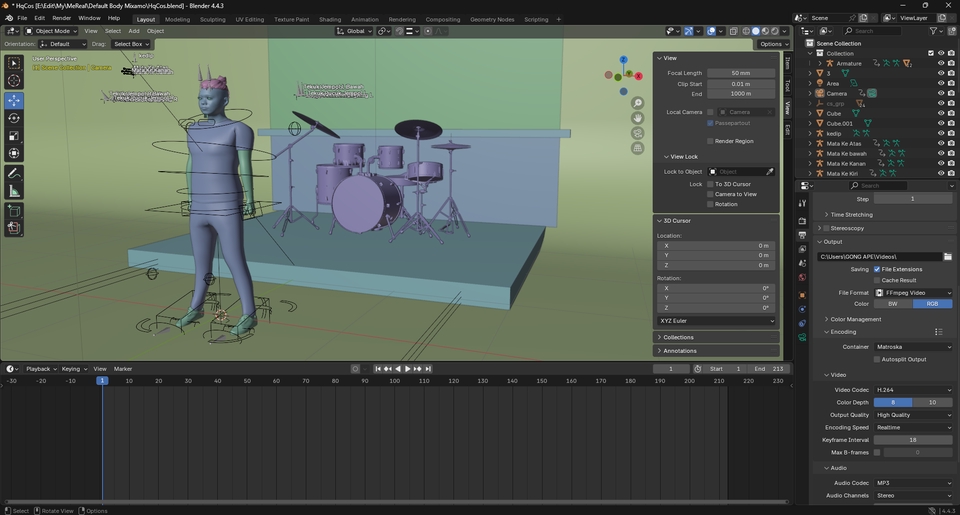Toggle camera view gizmo in viewport

pos(637,133)
